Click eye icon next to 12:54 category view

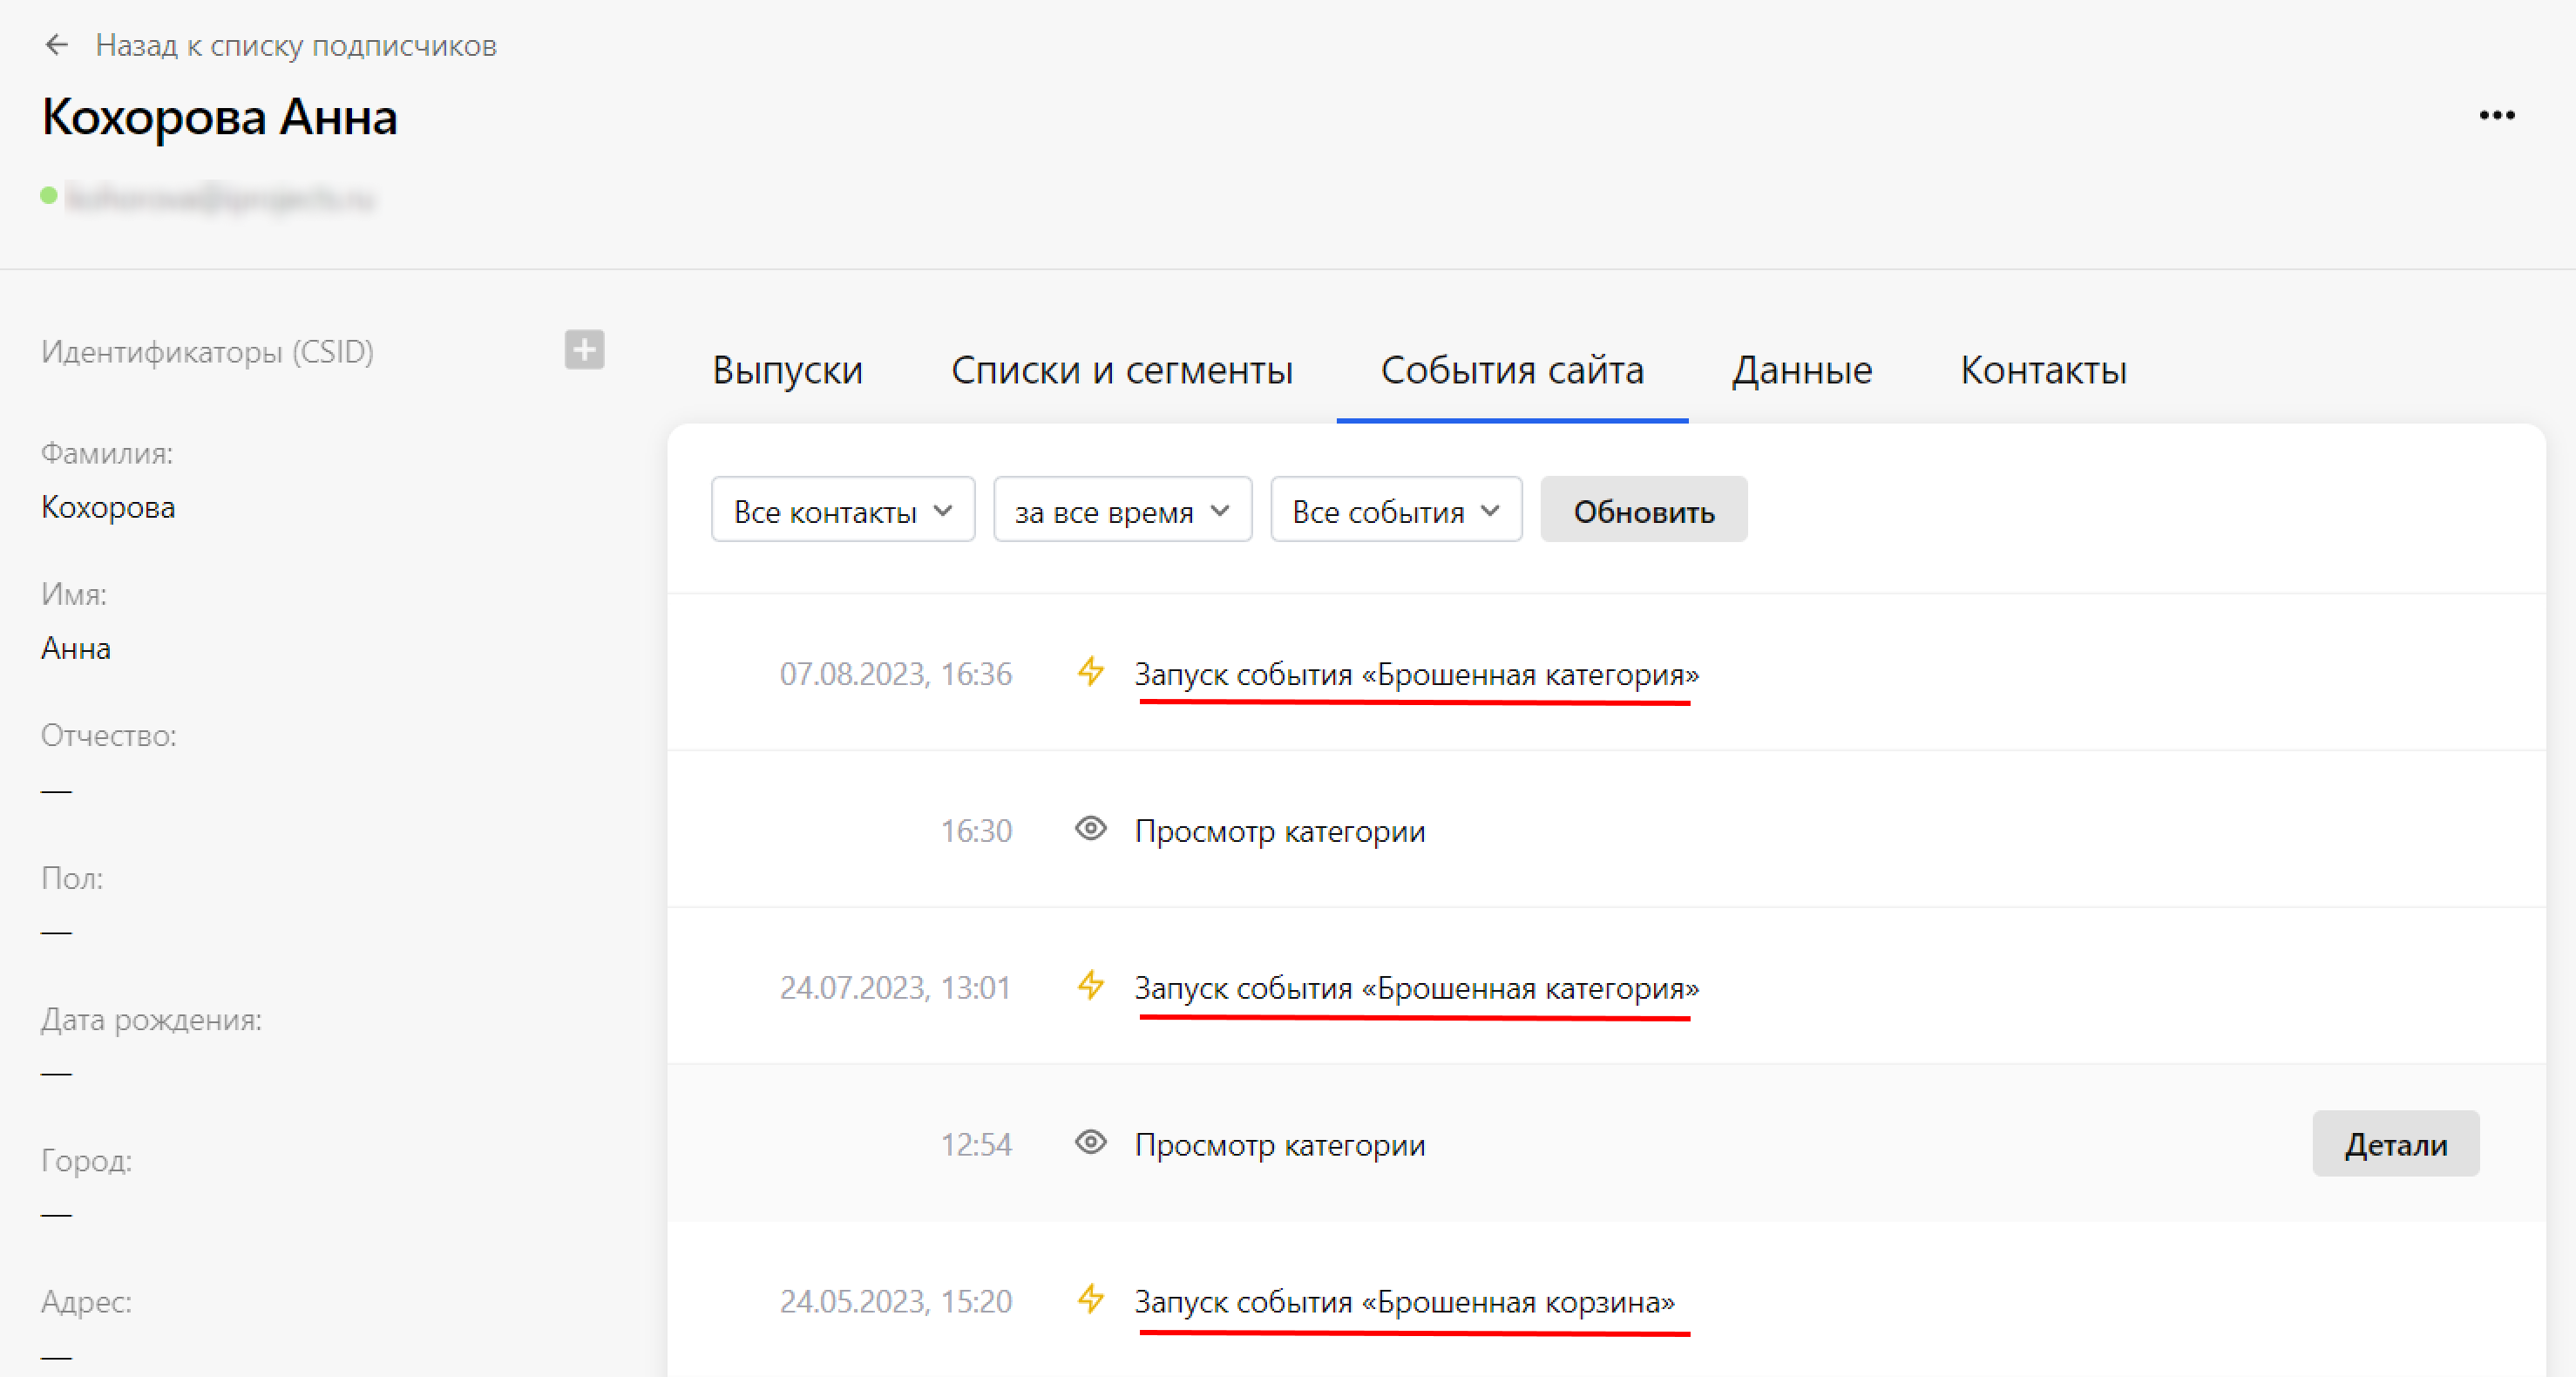click(1092, 1143)
